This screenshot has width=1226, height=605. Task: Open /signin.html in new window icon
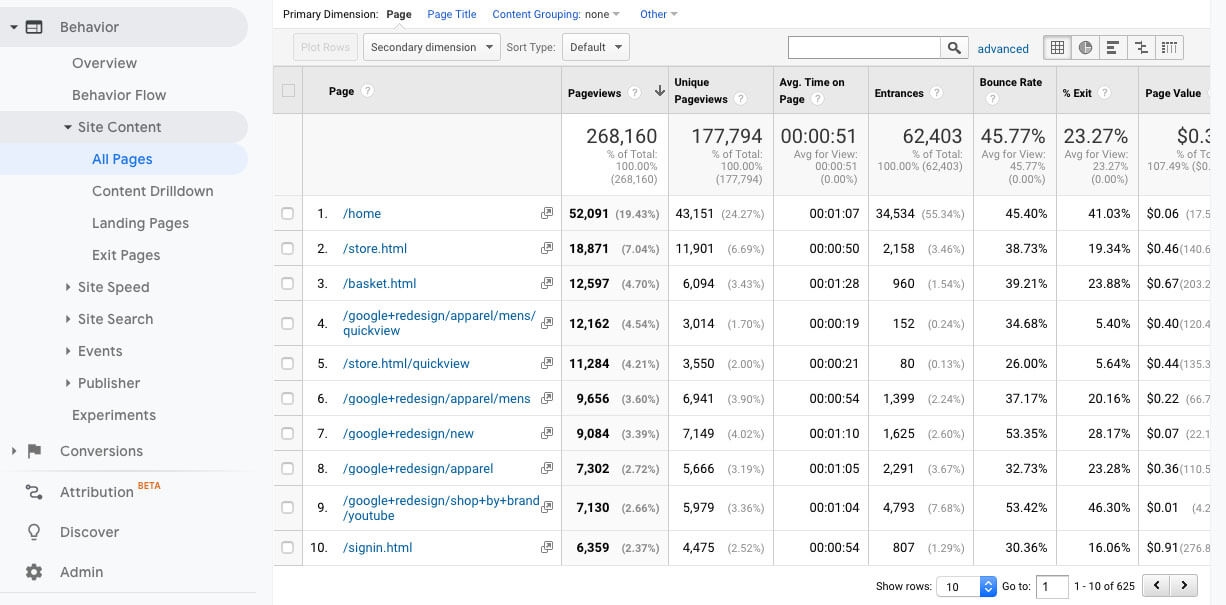point(547,548)
